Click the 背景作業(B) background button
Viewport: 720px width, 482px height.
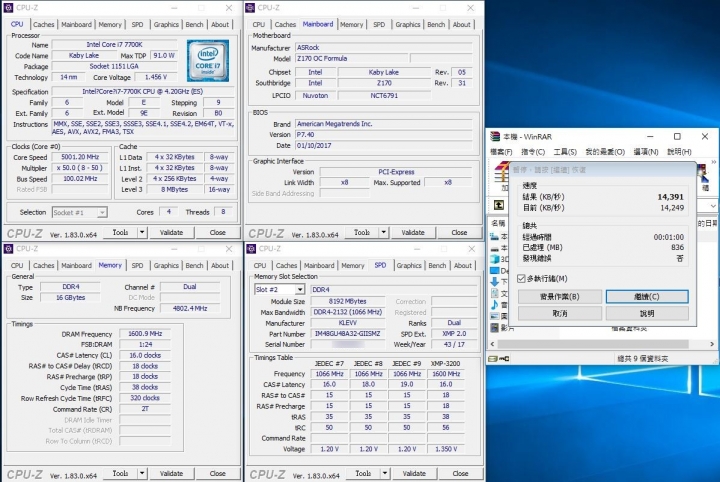pos(560,297)
